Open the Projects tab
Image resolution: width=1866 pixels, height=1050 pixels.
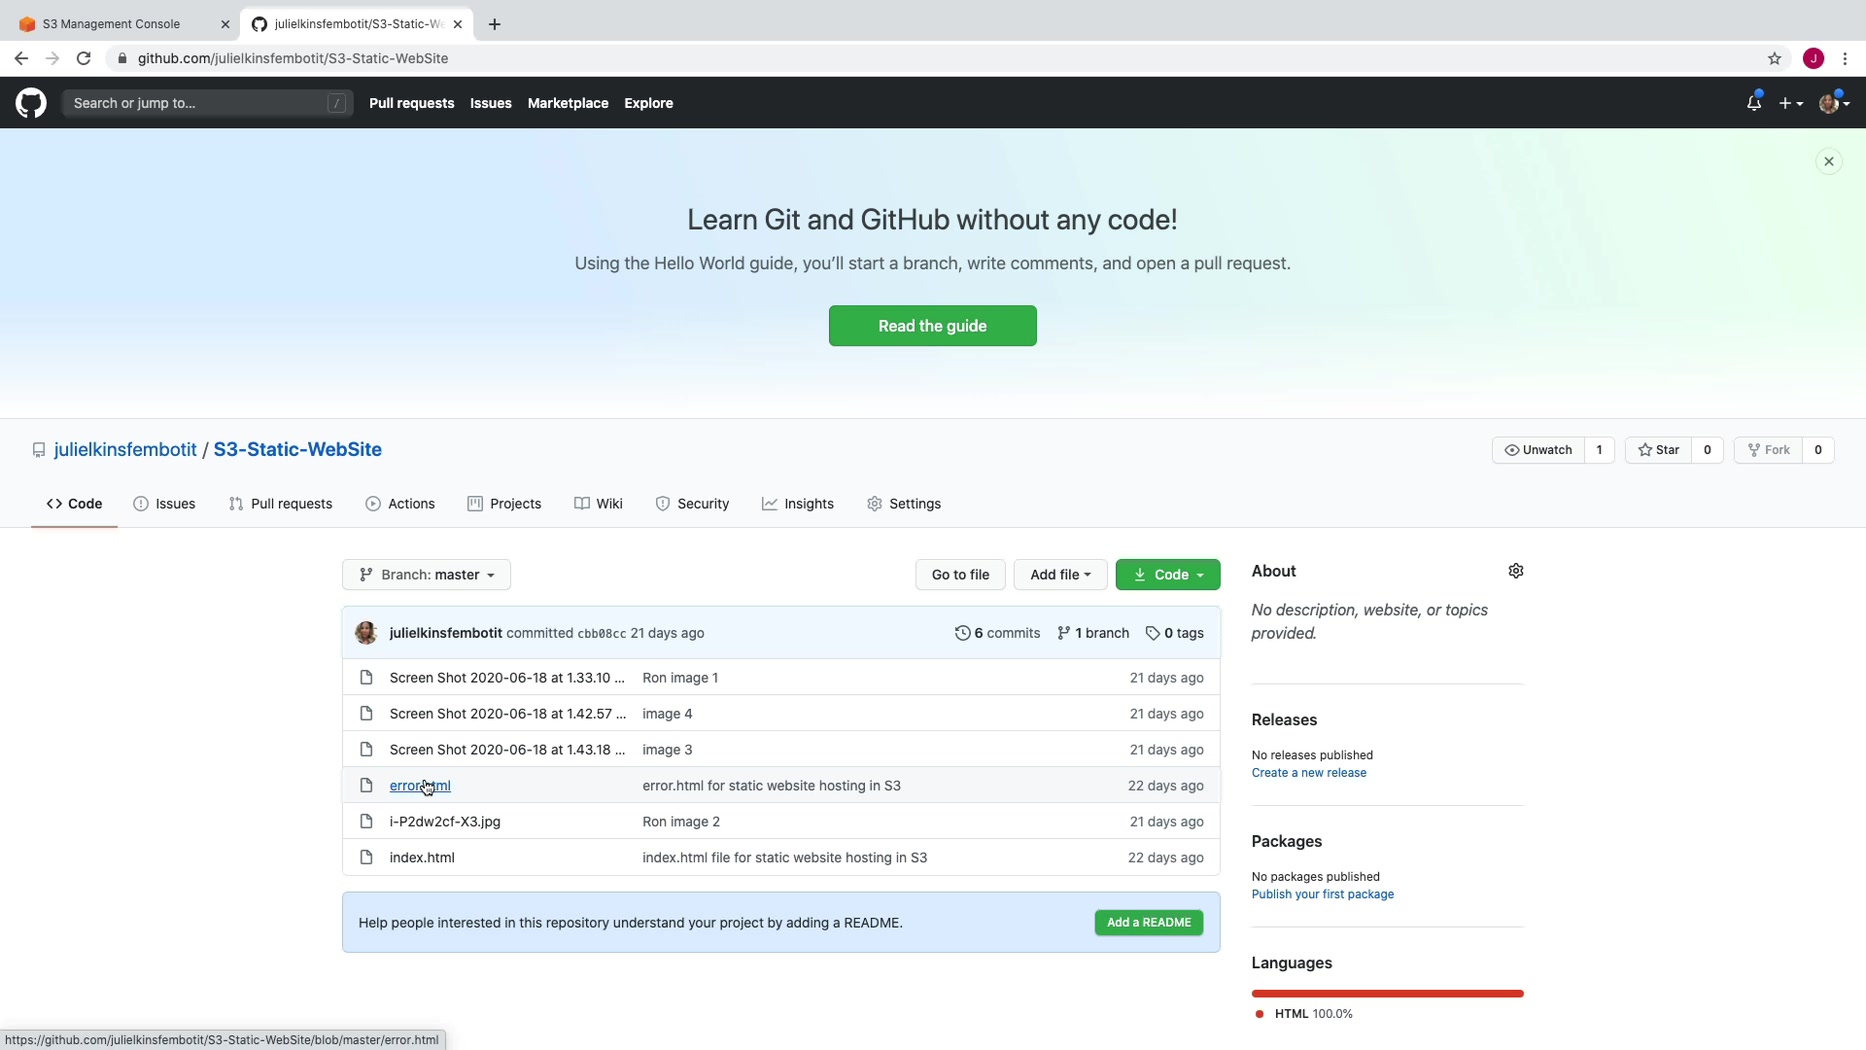[505, 504]
